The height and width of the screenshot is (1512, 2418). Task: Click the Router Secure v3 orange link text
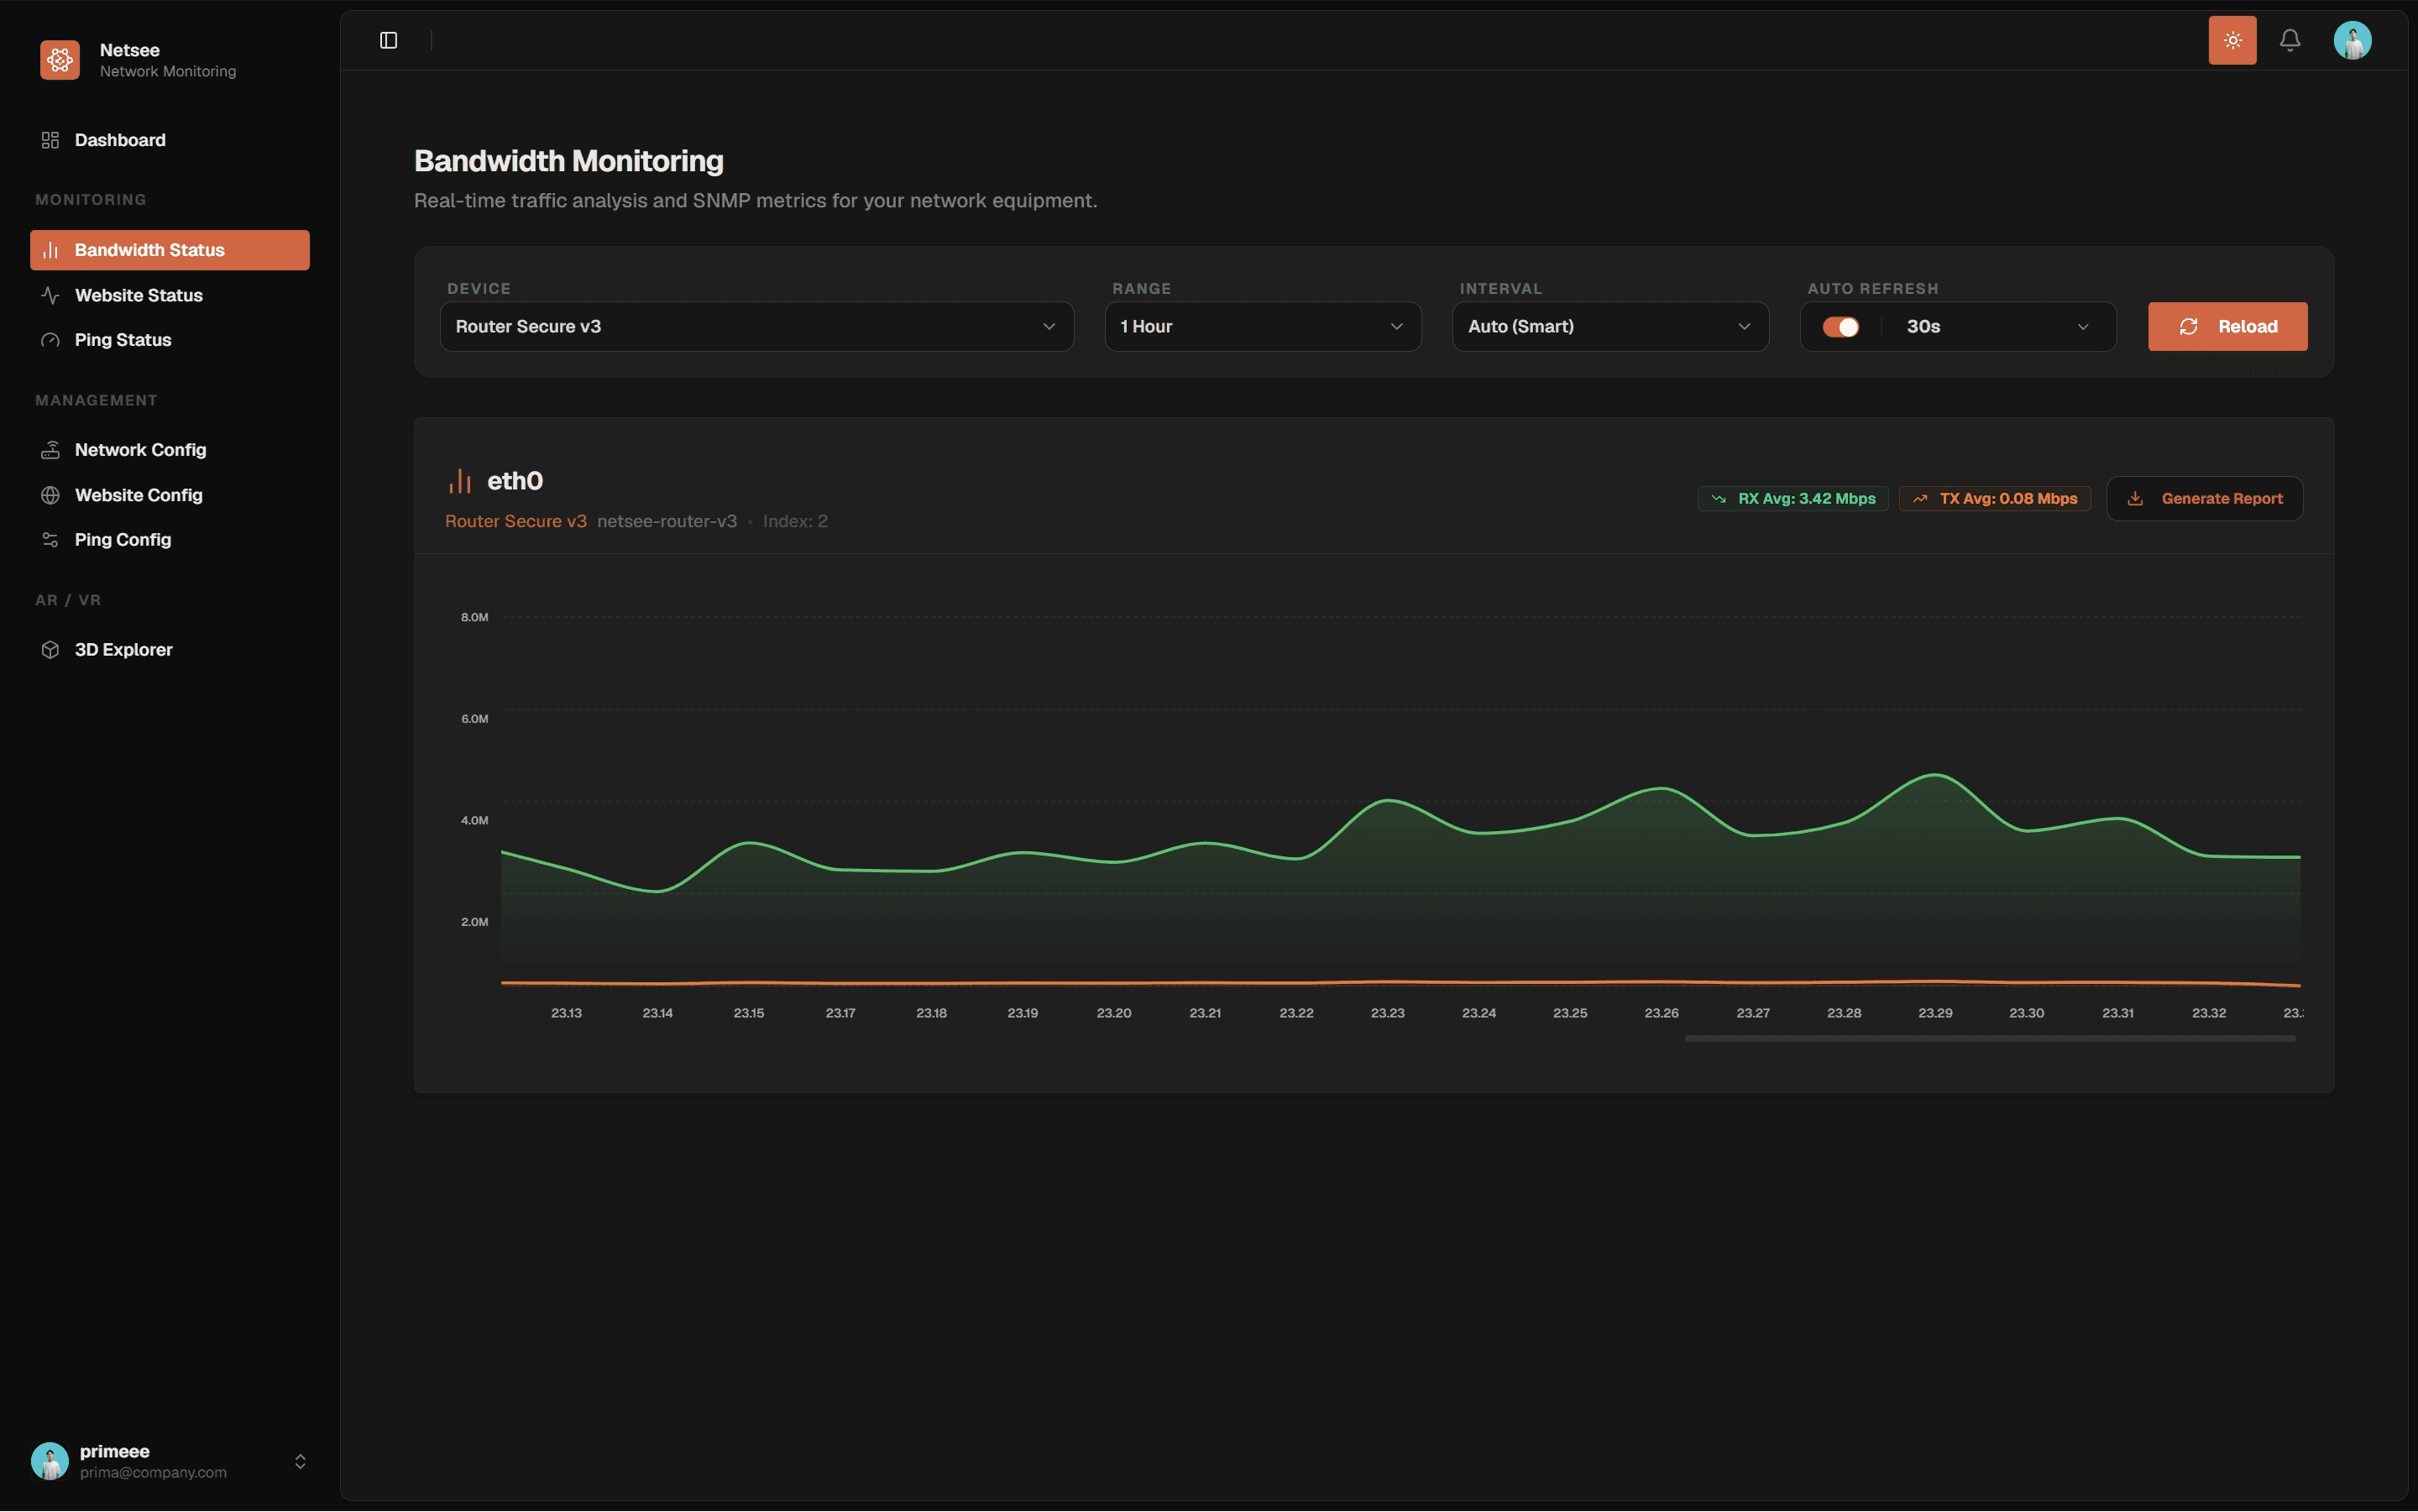tap(516, 521)
